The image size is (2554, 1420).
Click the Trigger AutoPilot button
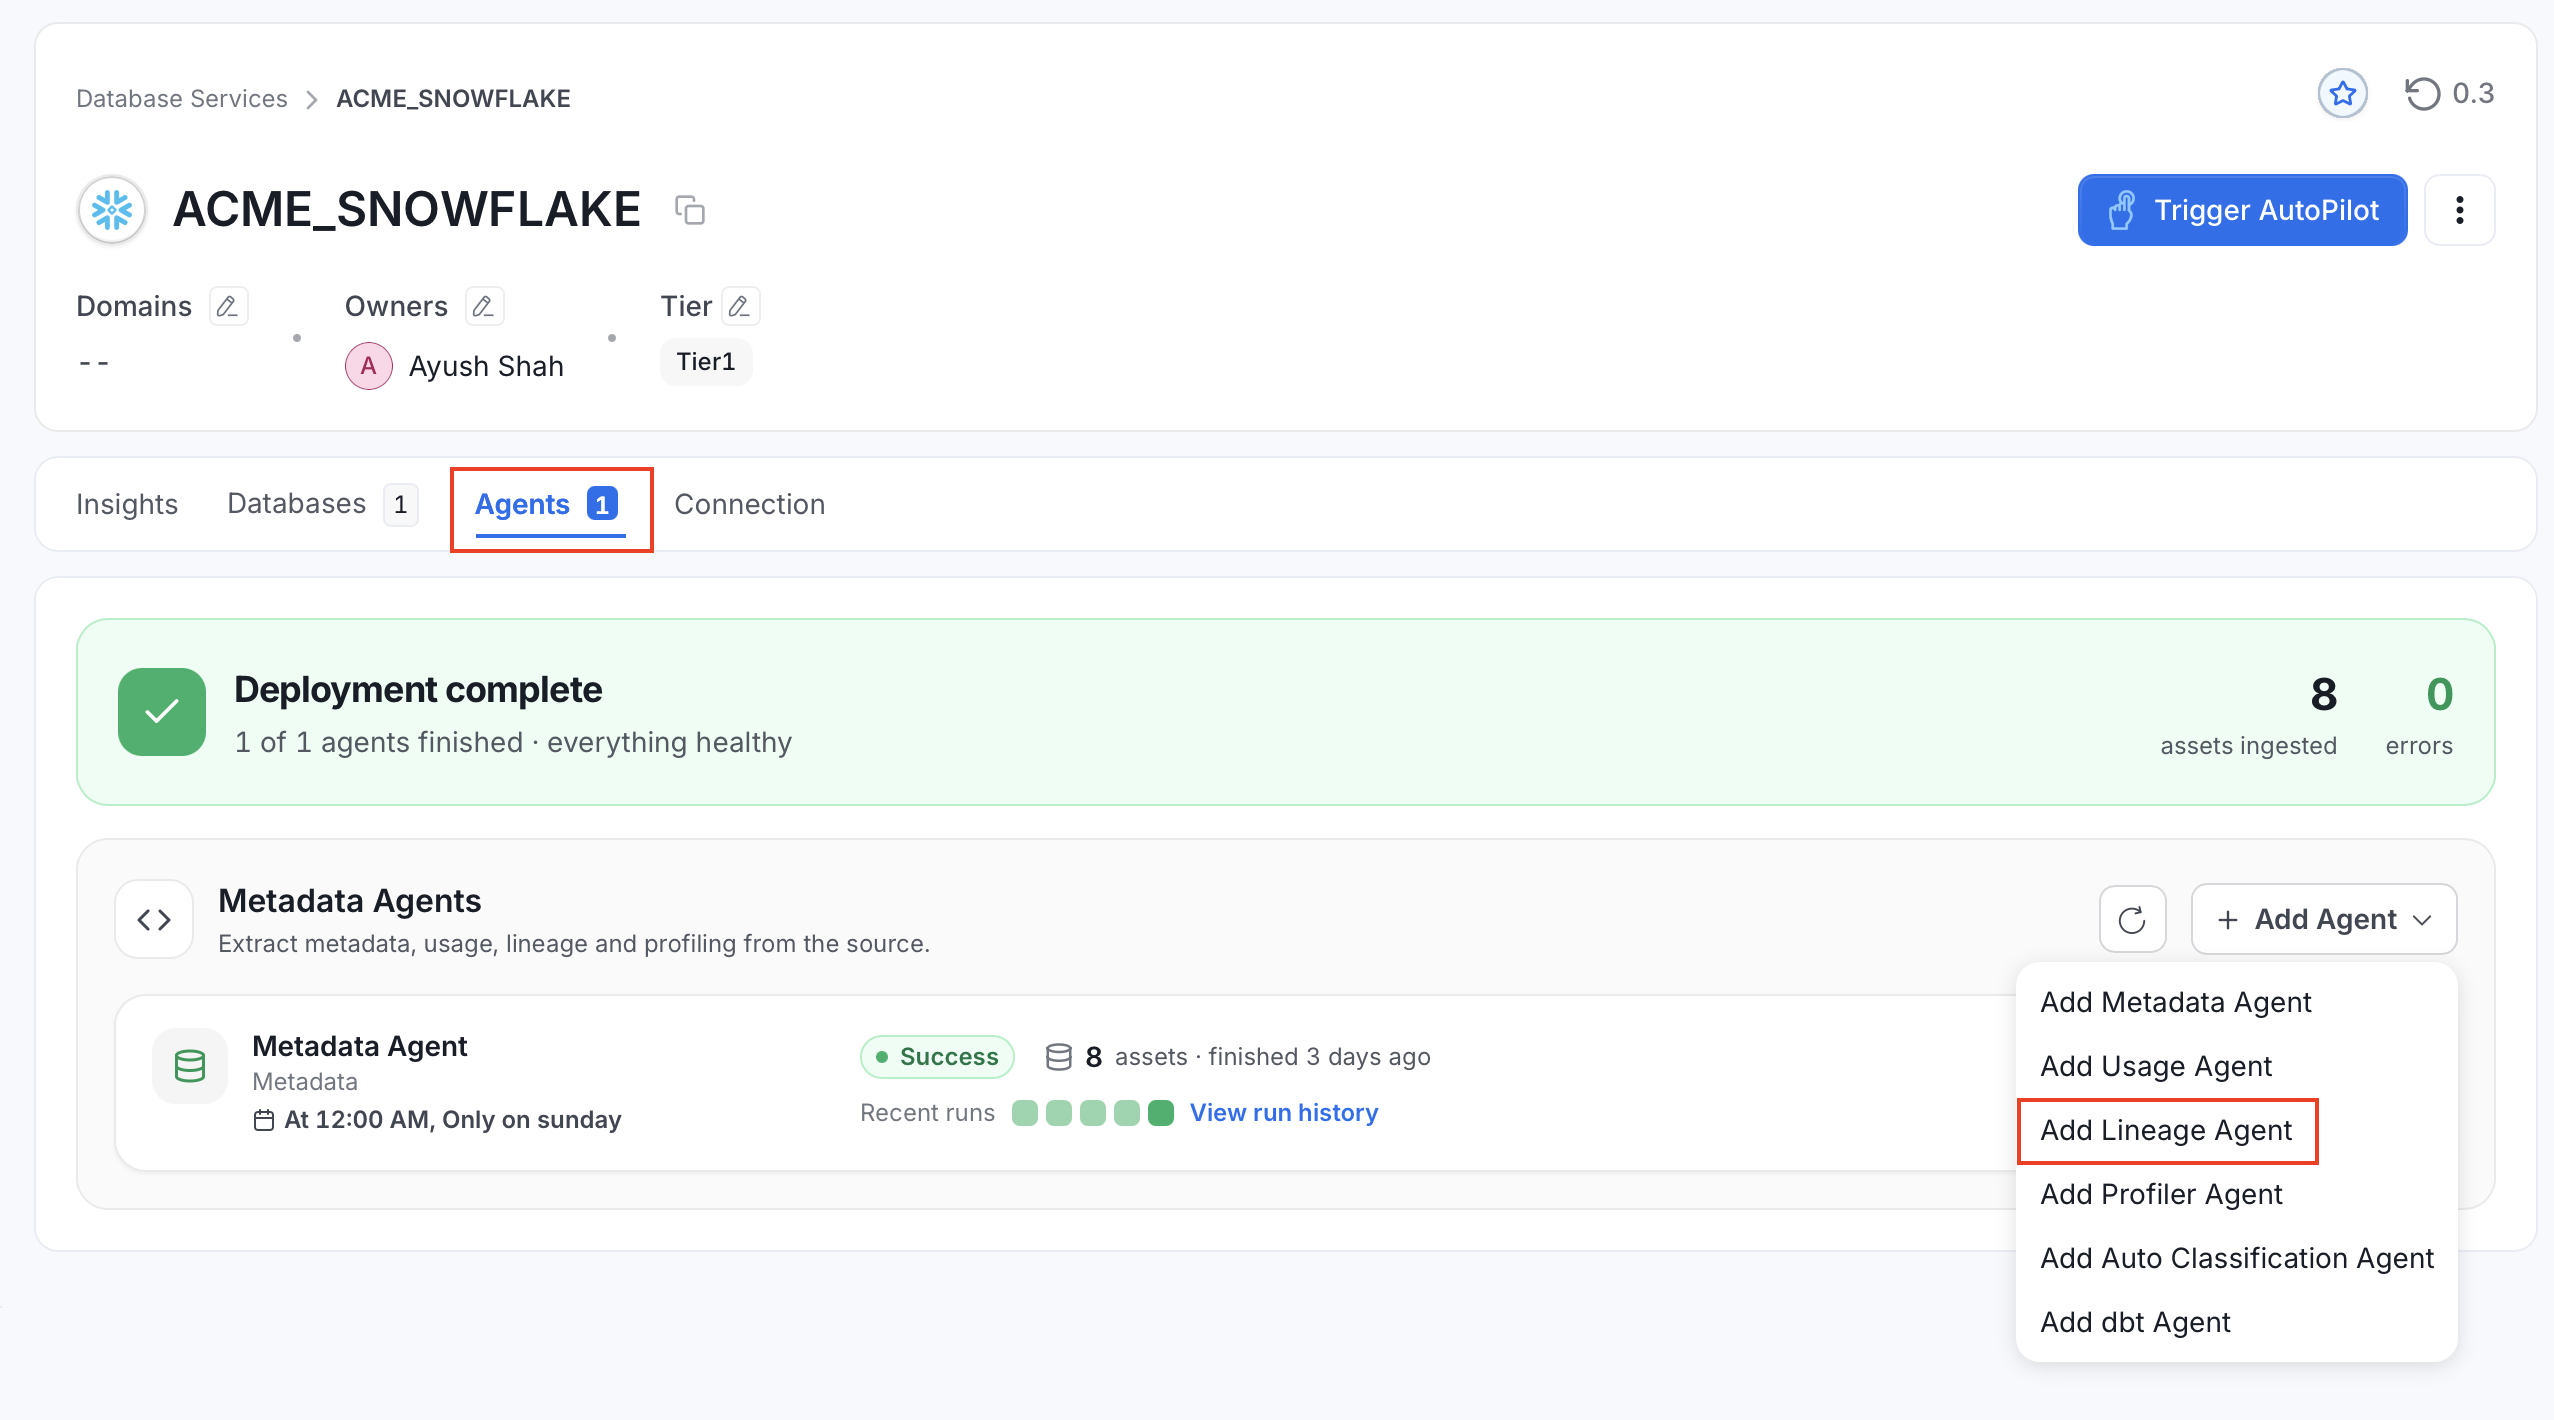pyautogui.click(x=2242, y=210)
